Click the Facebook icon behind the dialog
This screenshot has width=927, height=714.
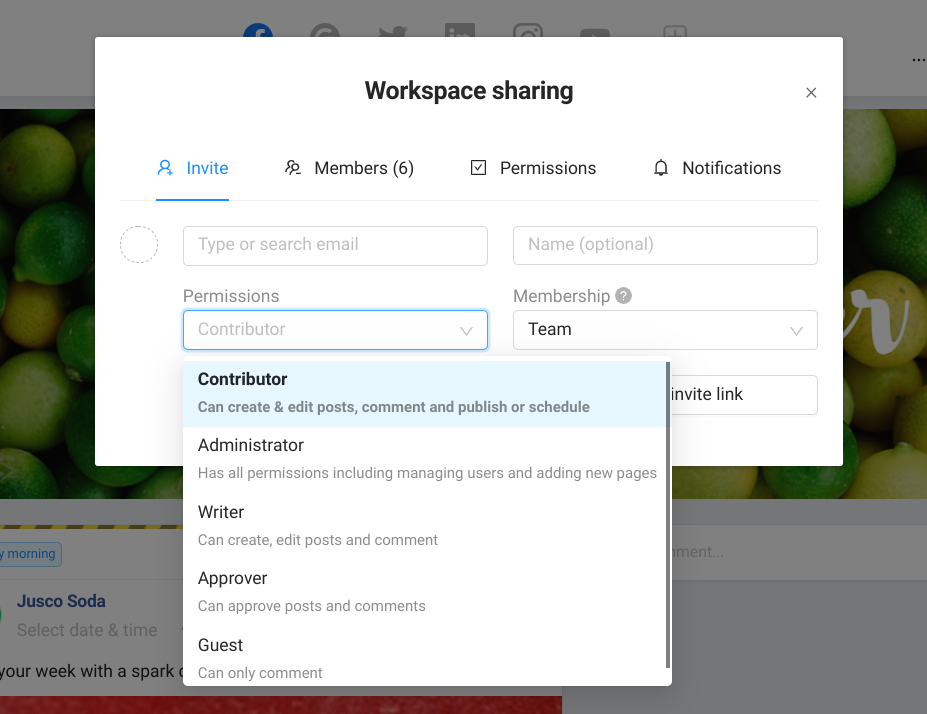tap(258, 30)
